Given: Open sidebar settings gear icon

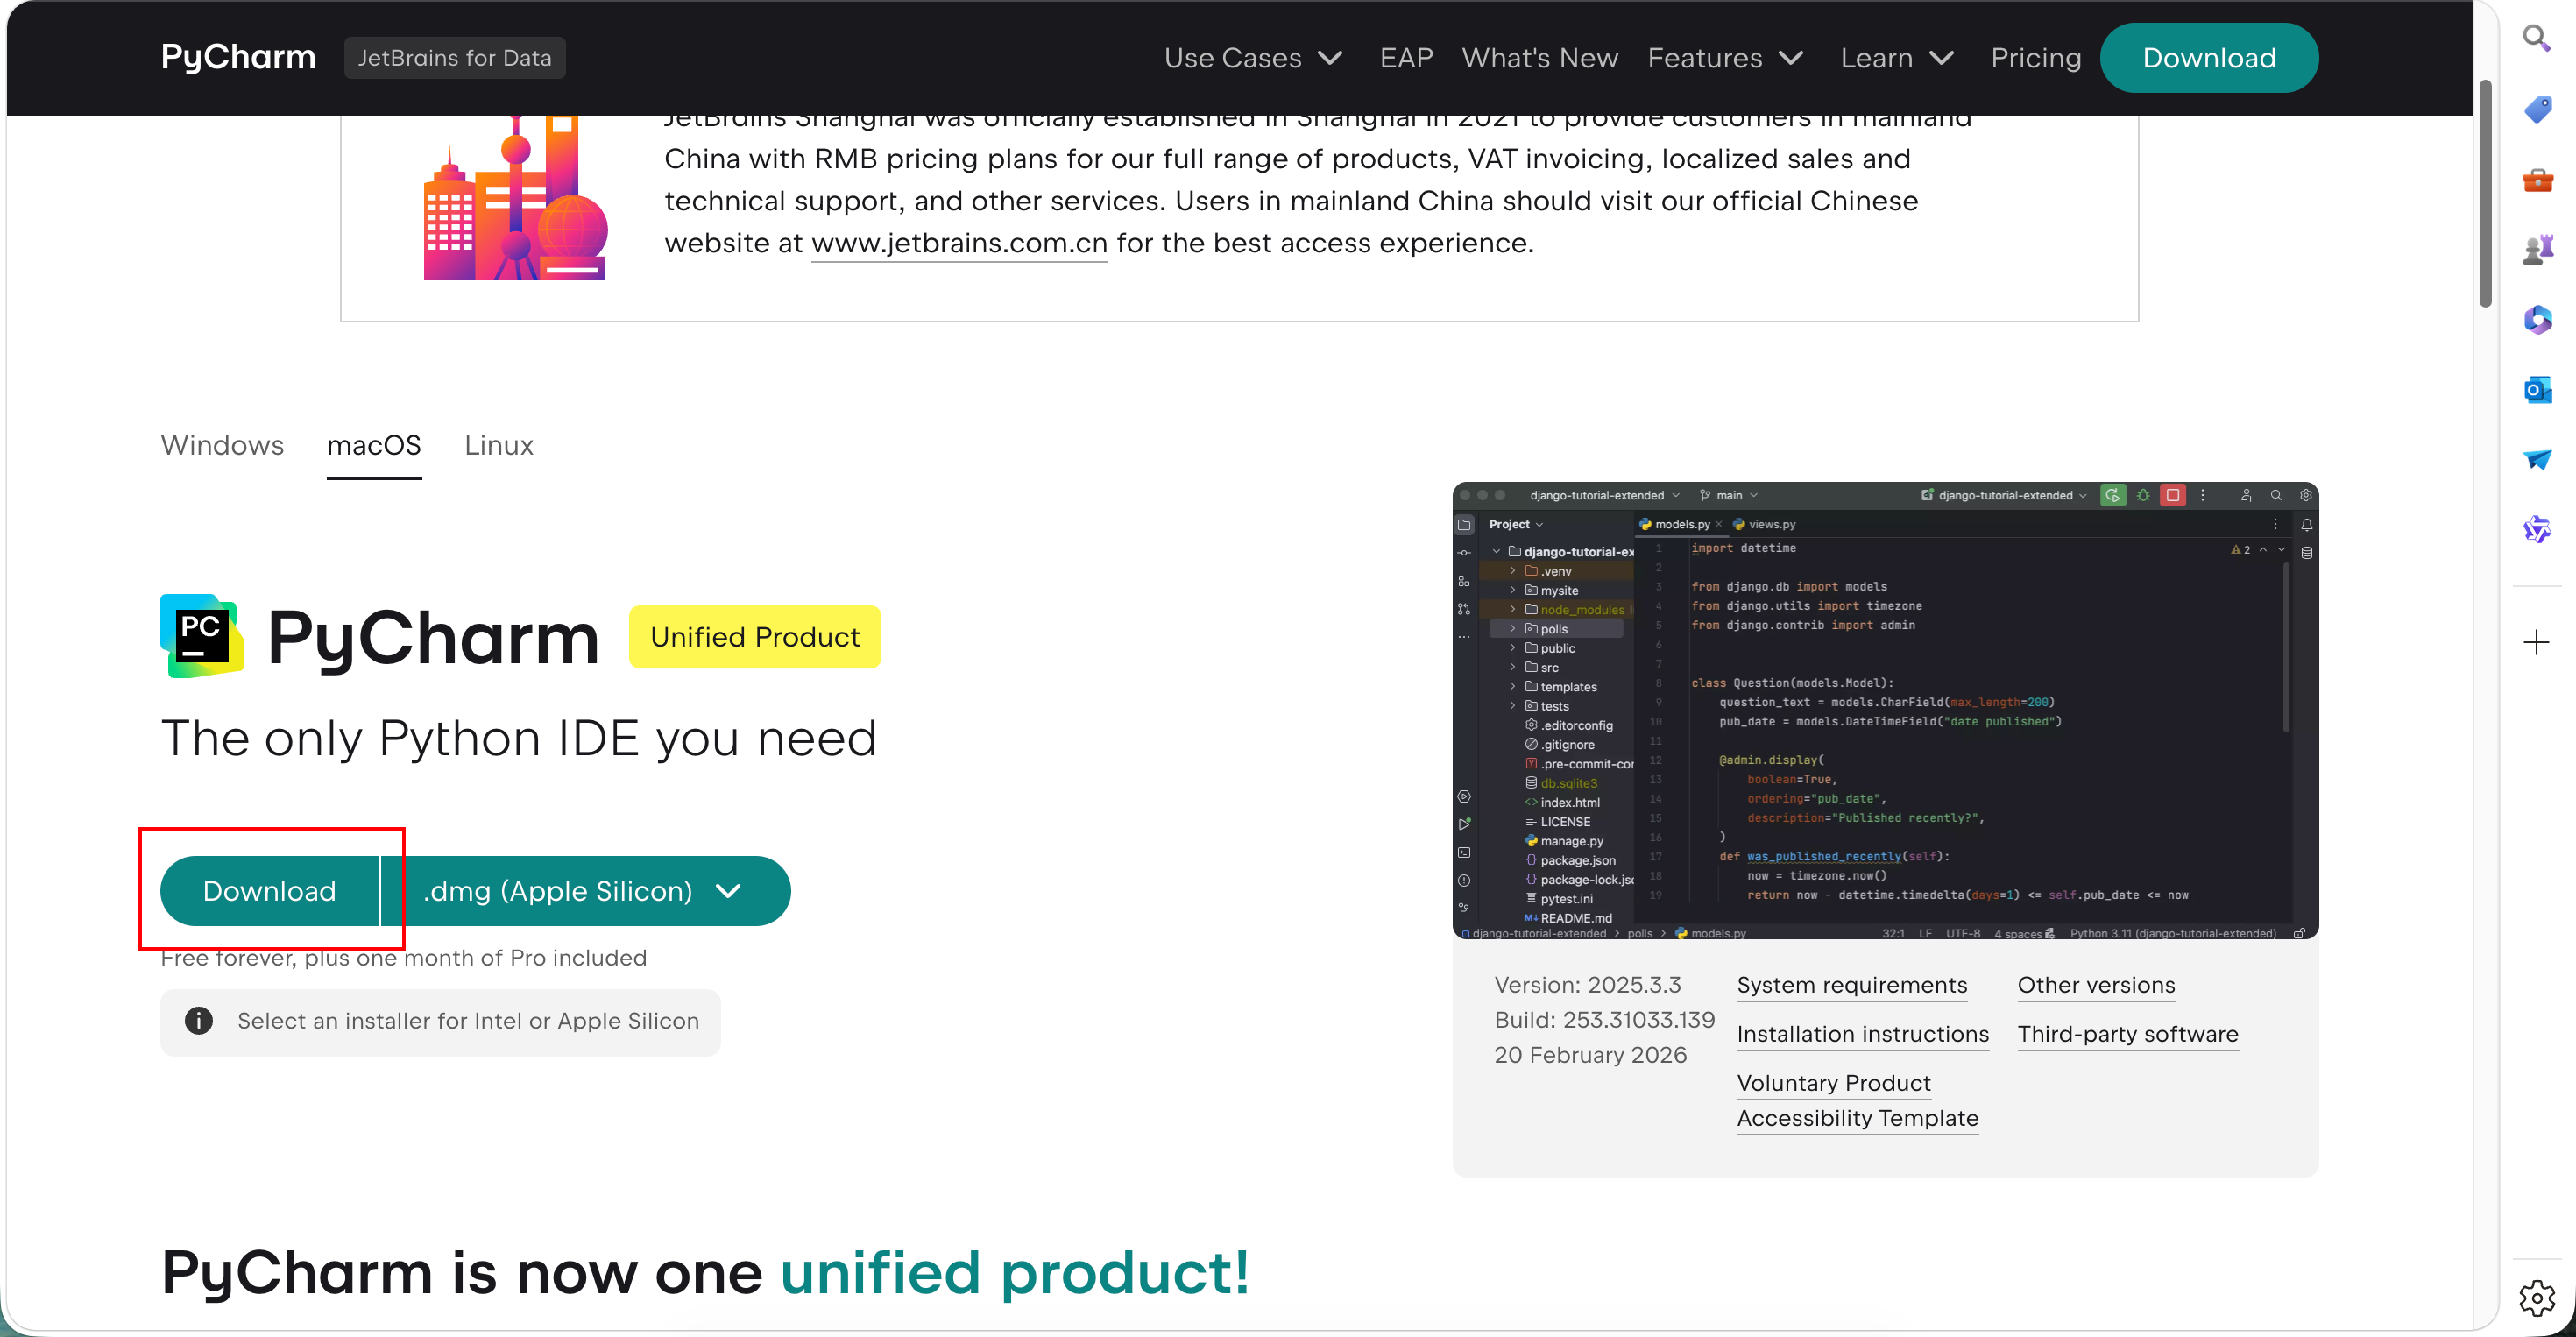Looking at the screenshot, I should [x=2536, y=1298].
